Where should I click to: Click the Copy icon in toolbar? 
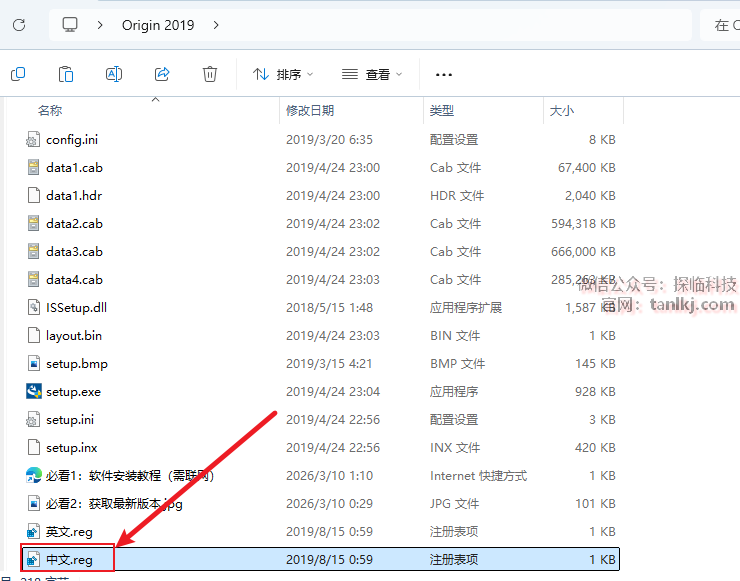pos(18,74)
